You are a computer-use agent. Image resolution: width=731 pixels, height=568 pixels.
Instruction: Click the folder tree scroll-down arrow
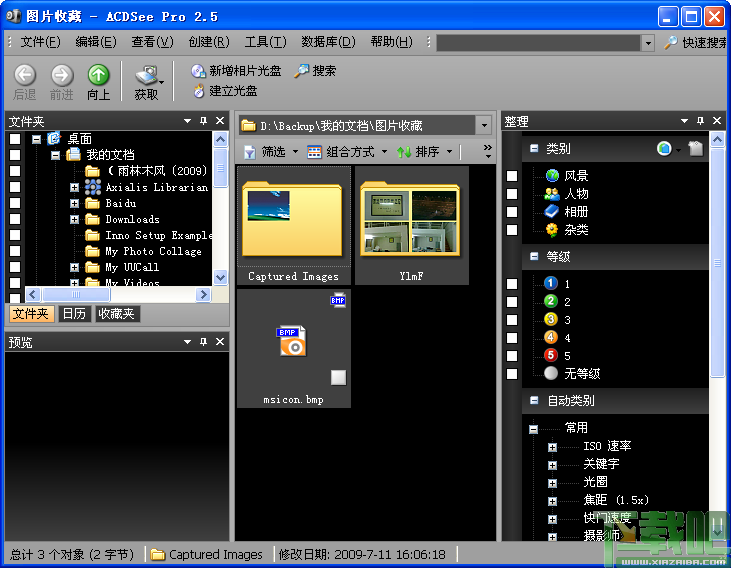pyautogui.click(x=221, y=277)
